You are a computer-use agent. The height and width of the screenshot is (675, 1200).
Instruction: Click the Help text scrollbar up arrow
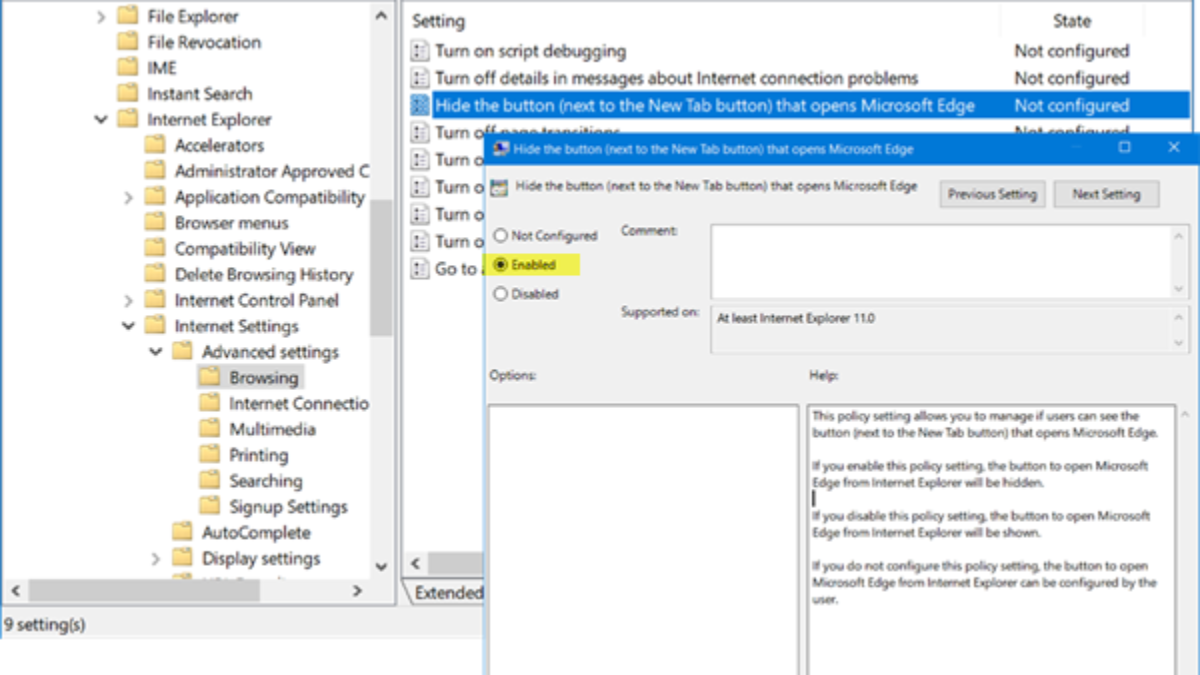coord(1186,414)
